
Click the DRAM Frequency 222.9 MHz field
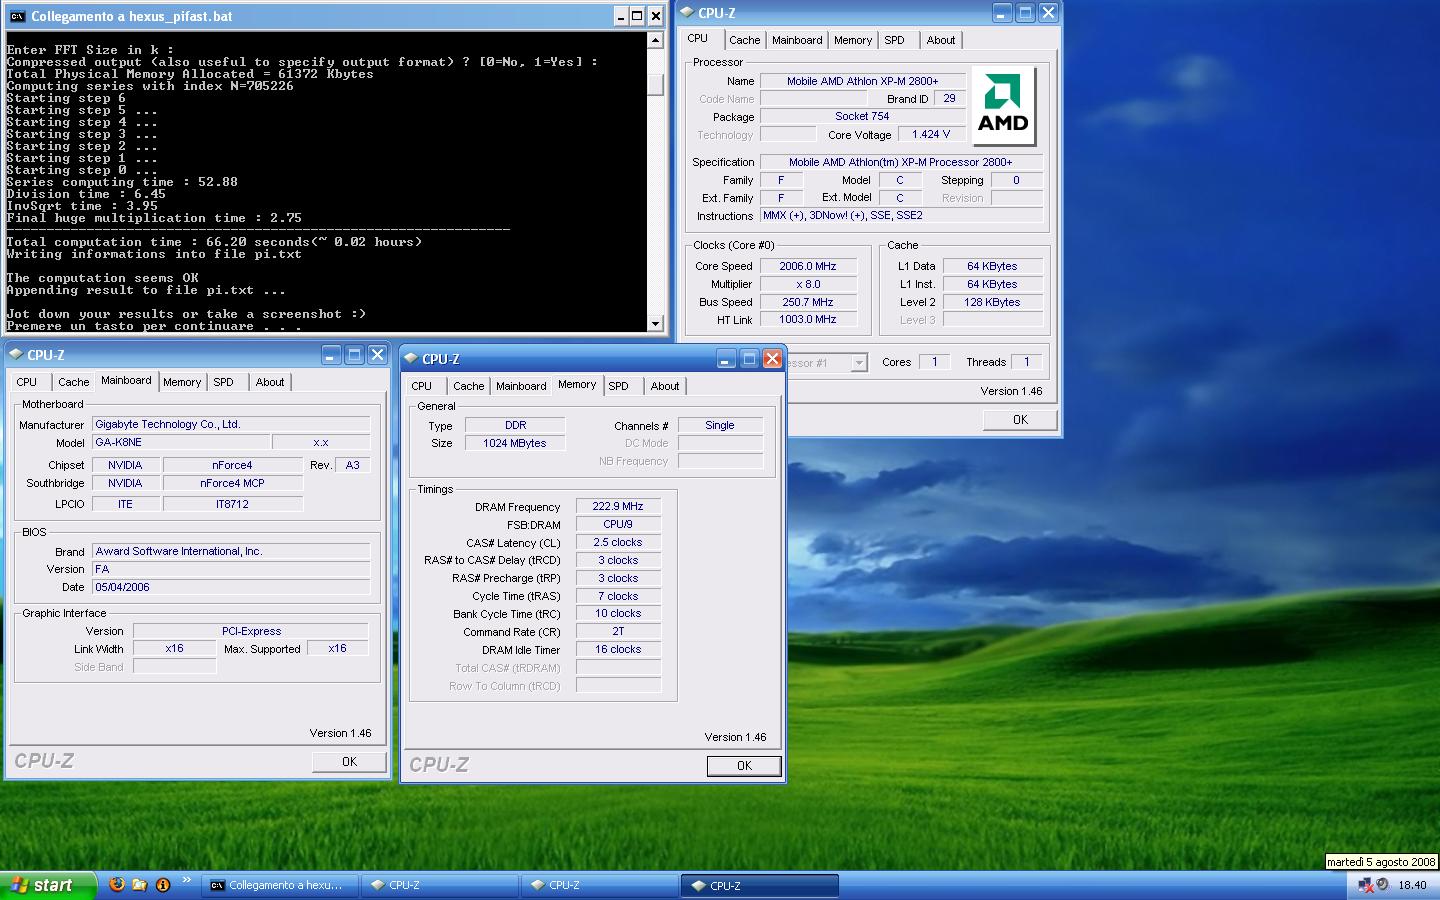click(x=618, y=506)
